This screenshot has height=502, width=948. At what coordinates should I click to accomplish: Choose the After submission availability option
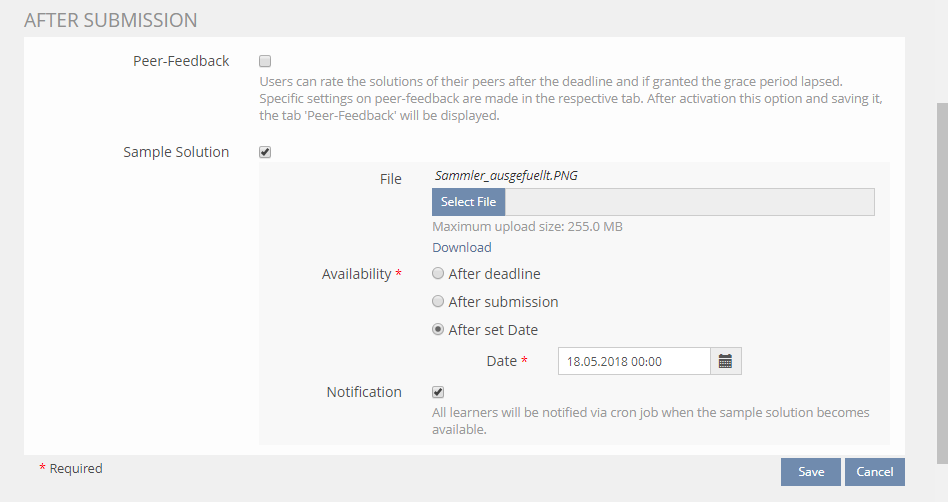pos(438,302)
